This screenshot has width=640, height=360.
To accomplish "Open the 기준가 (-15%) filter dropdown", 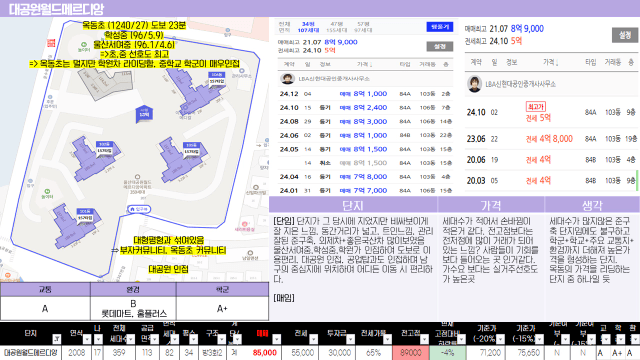I will (539, 339).
